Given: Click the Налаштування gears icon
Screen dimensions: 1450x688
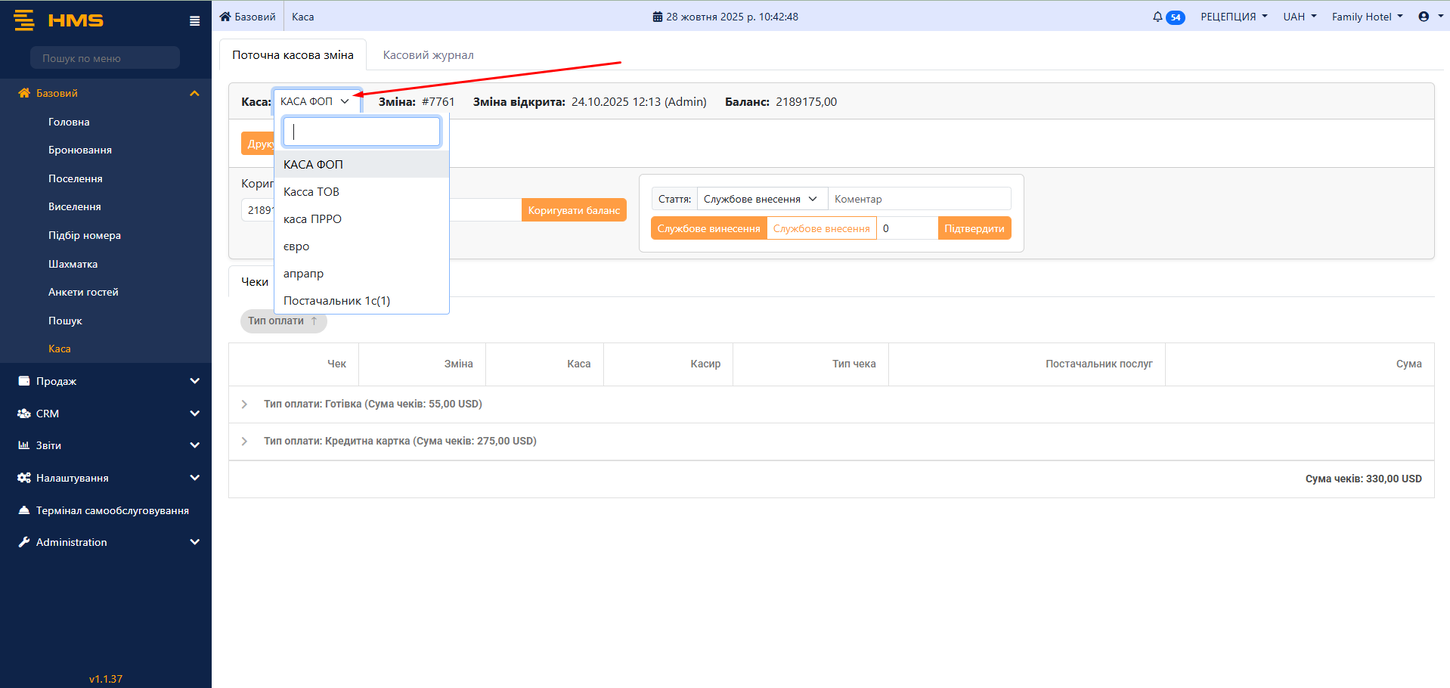Looking at the screenshot, I should coord(24,478).
